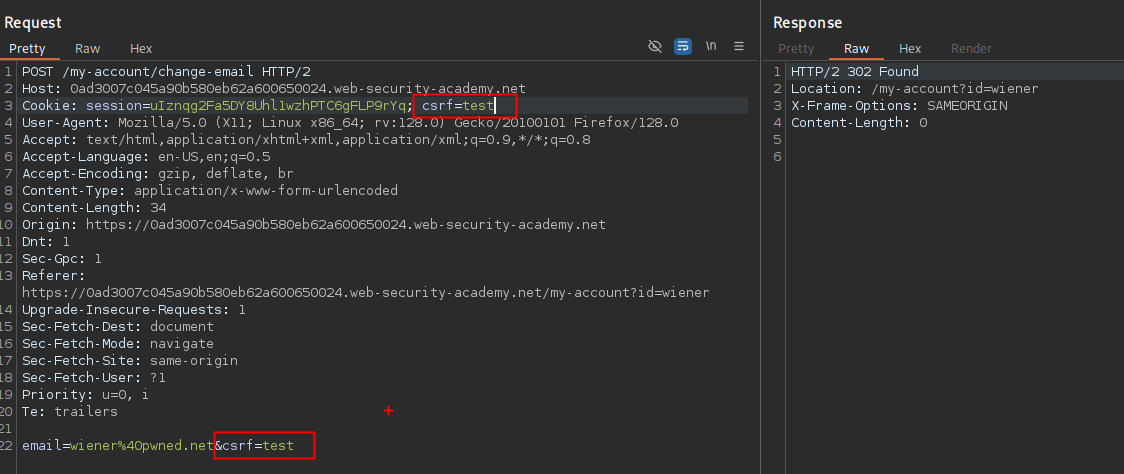Switch to the Request Raw tab
Viewport: 1124px width, 474px height.
pos(88,48)
